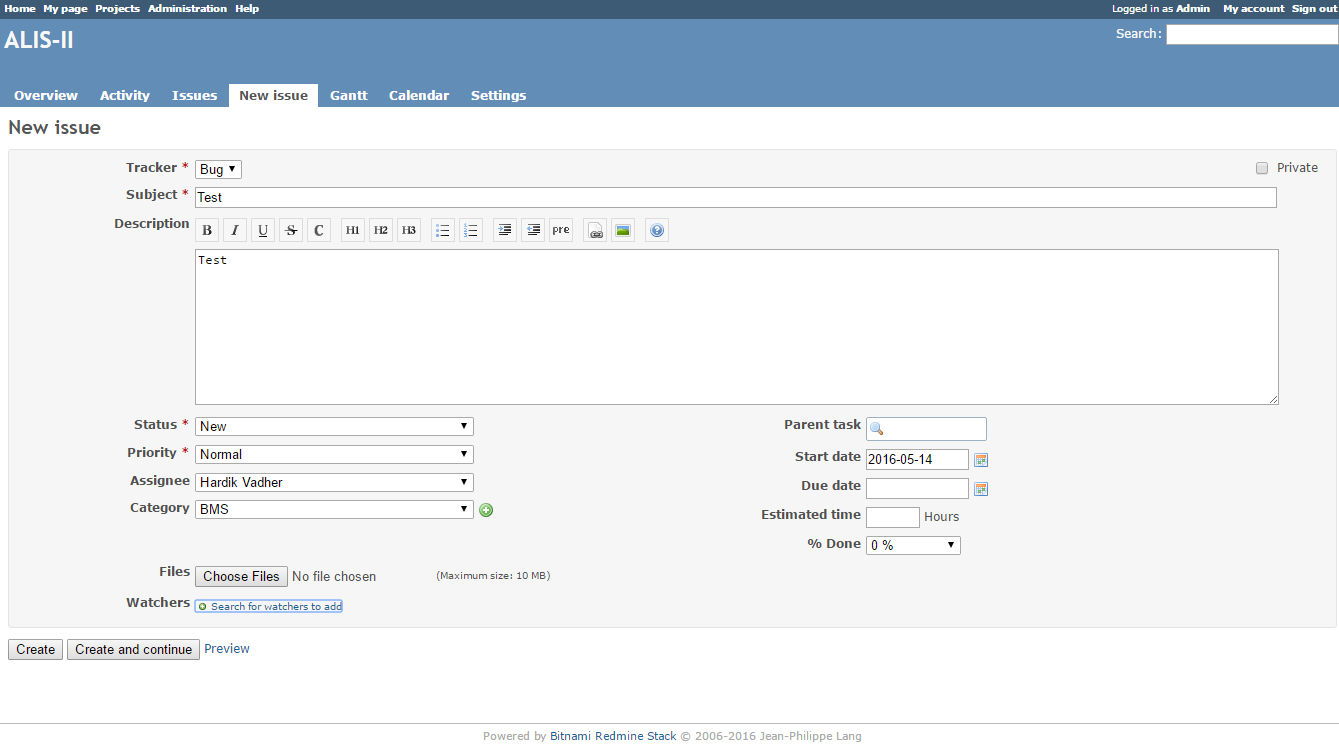The height and width of the screenshot is (747, 1339).
Task: Apply bold formatting in description toolbar
Action: [x=207, y=231]
